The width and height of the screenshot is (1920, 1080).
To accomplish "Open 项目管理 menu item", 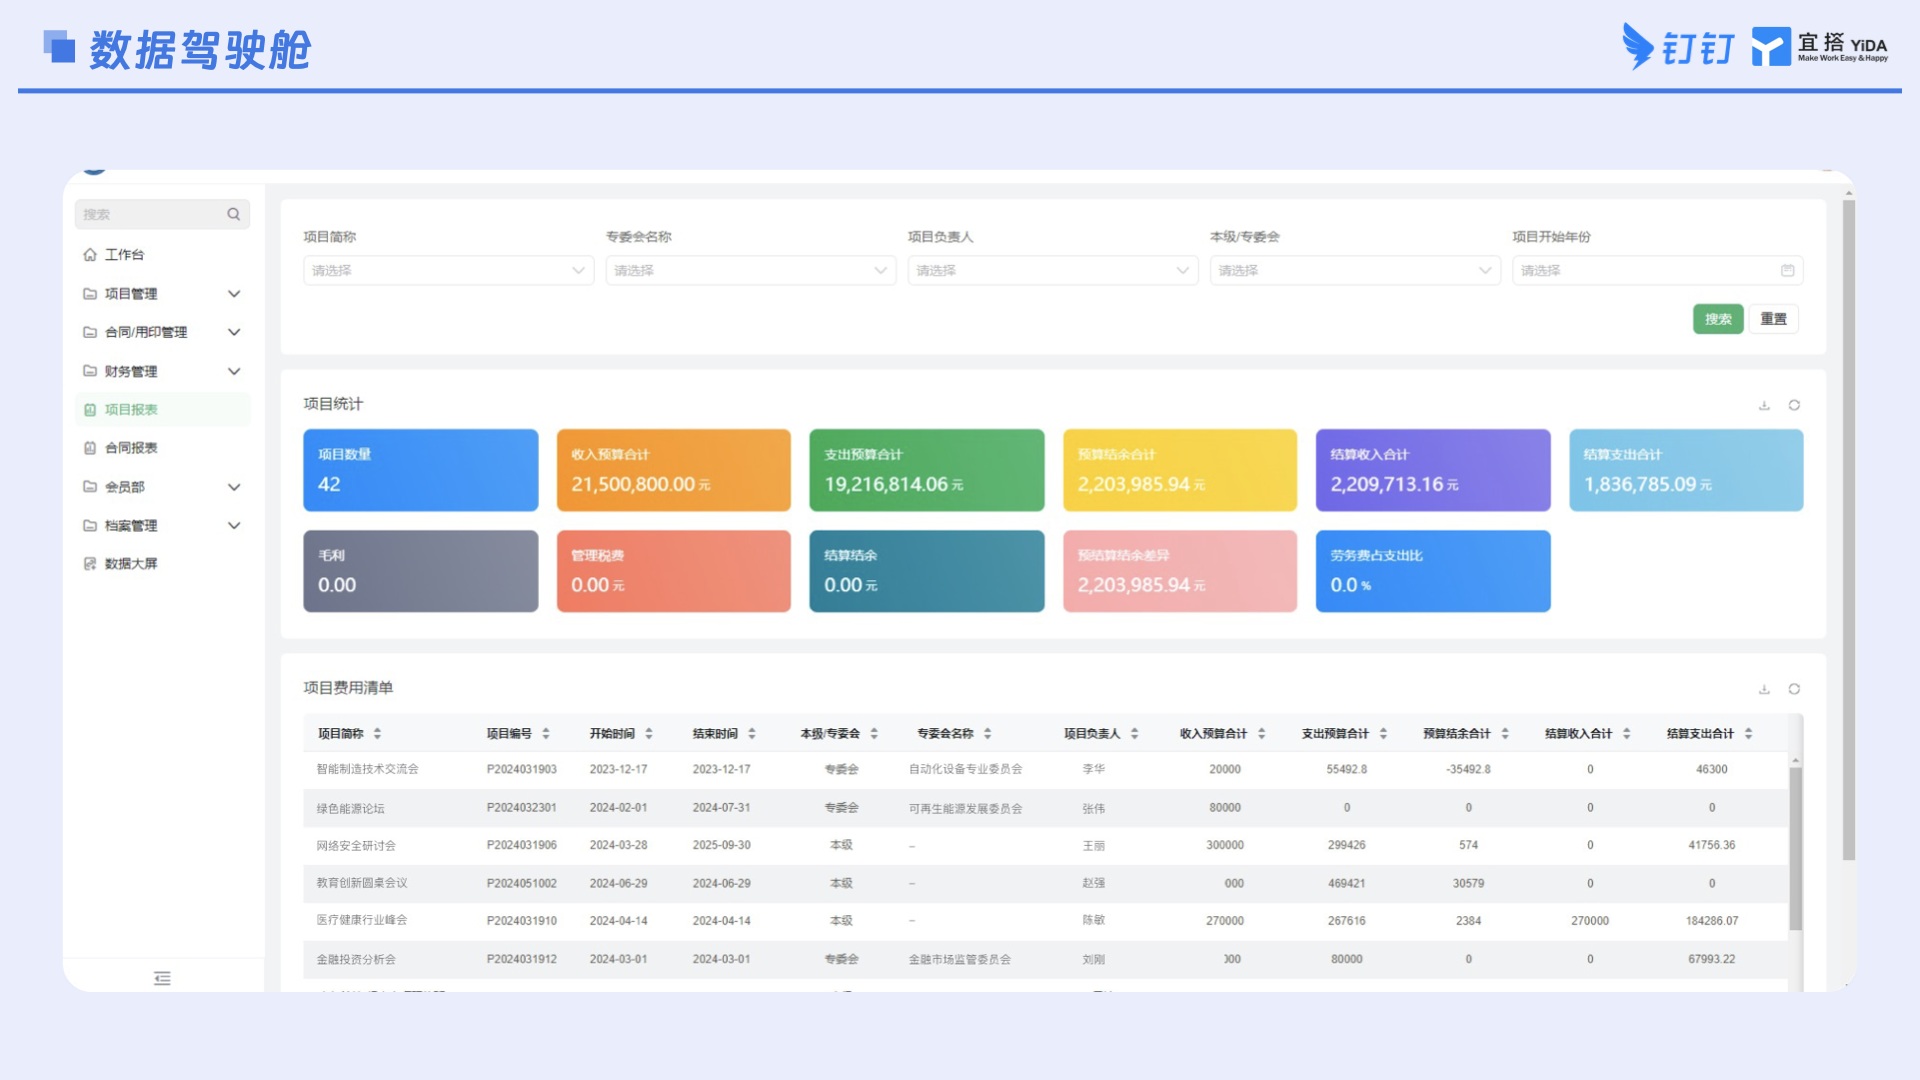I will (162, 293).
